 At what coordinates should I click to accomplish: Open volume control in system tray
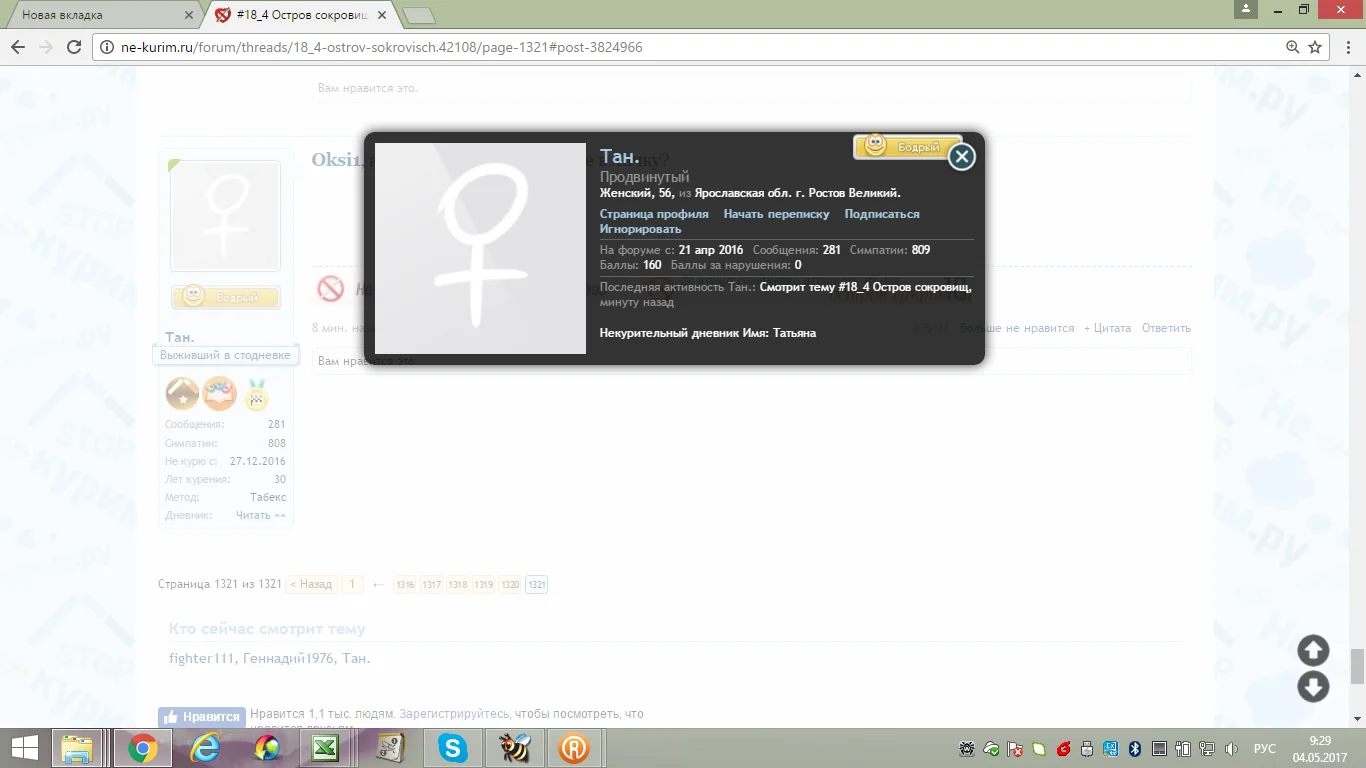(x=1231, y=748)
